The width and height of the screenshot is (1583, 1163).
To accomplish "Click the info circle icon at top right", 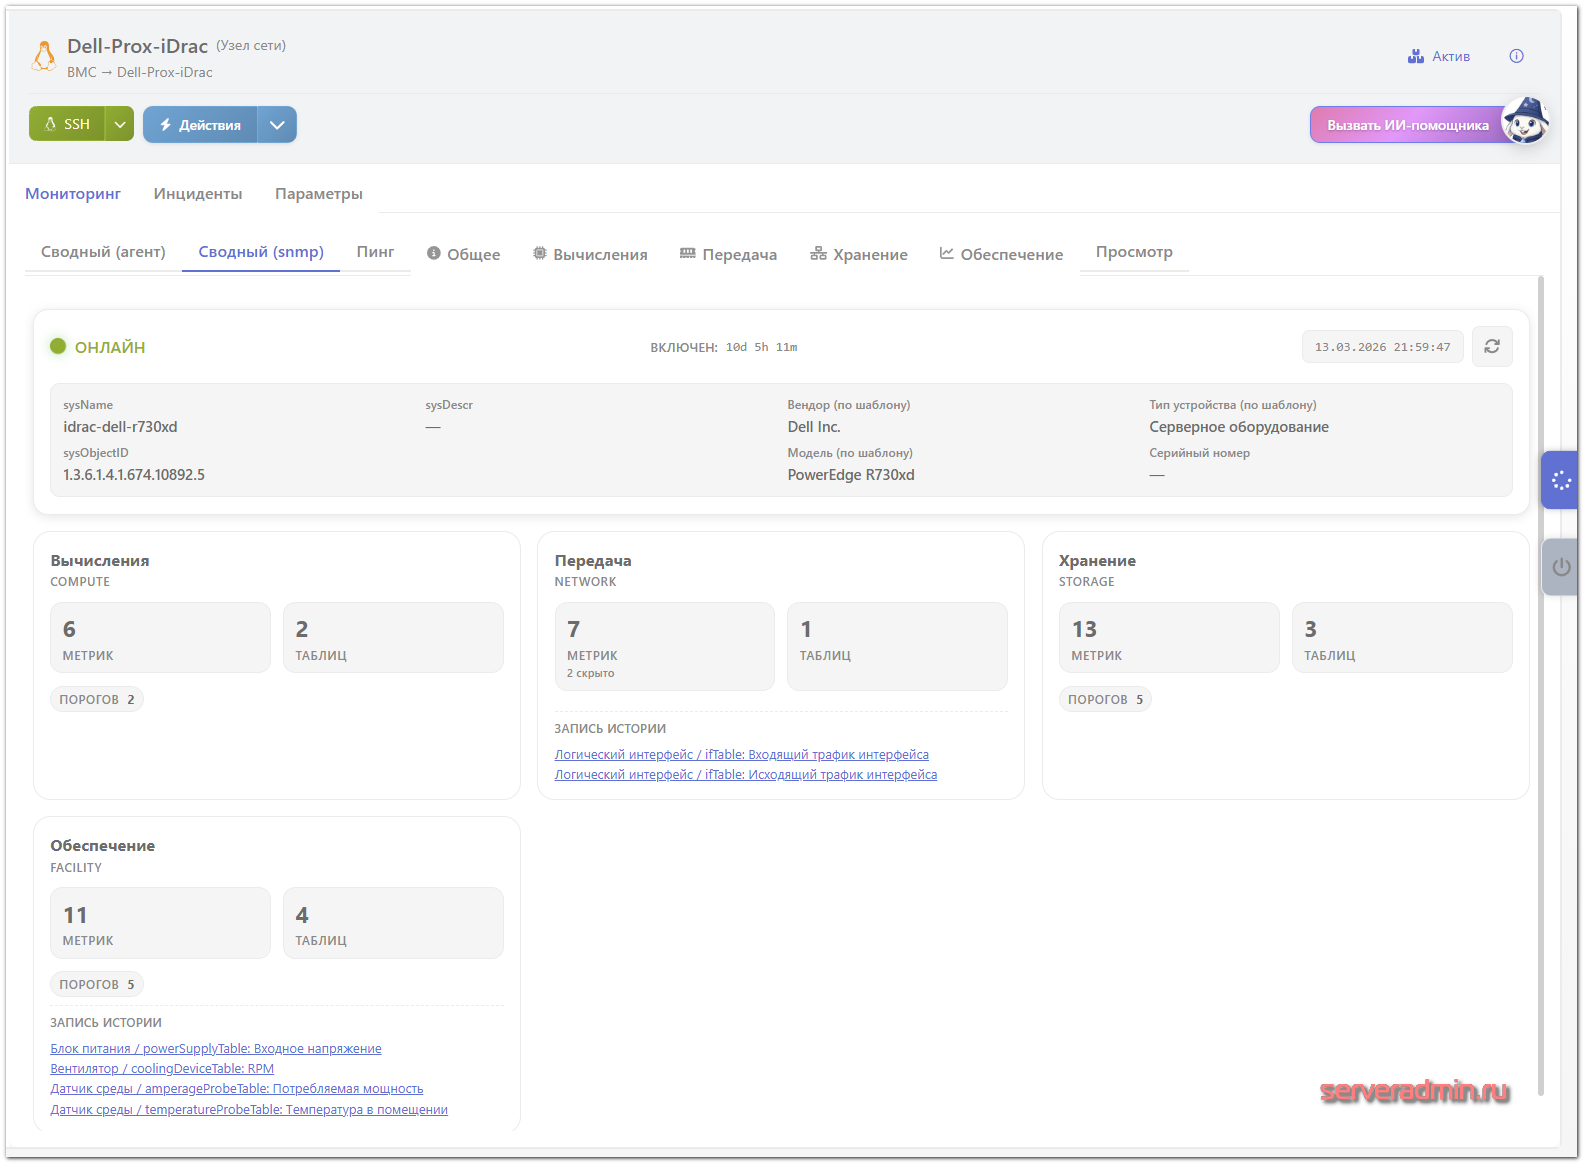I will [x=1516, y=56].
